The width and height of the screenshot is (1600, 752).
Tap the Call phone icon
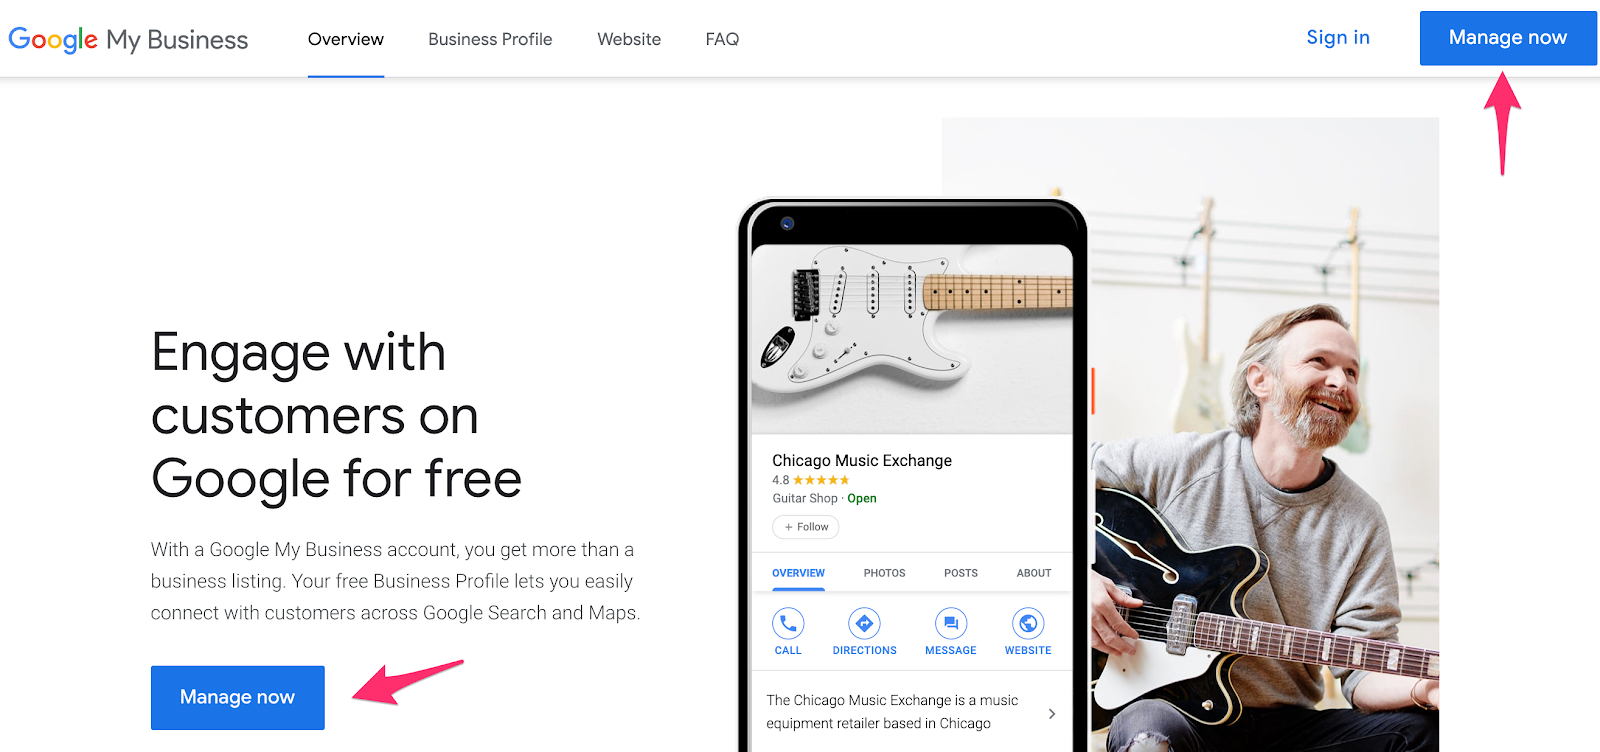(x=788, y=624)
